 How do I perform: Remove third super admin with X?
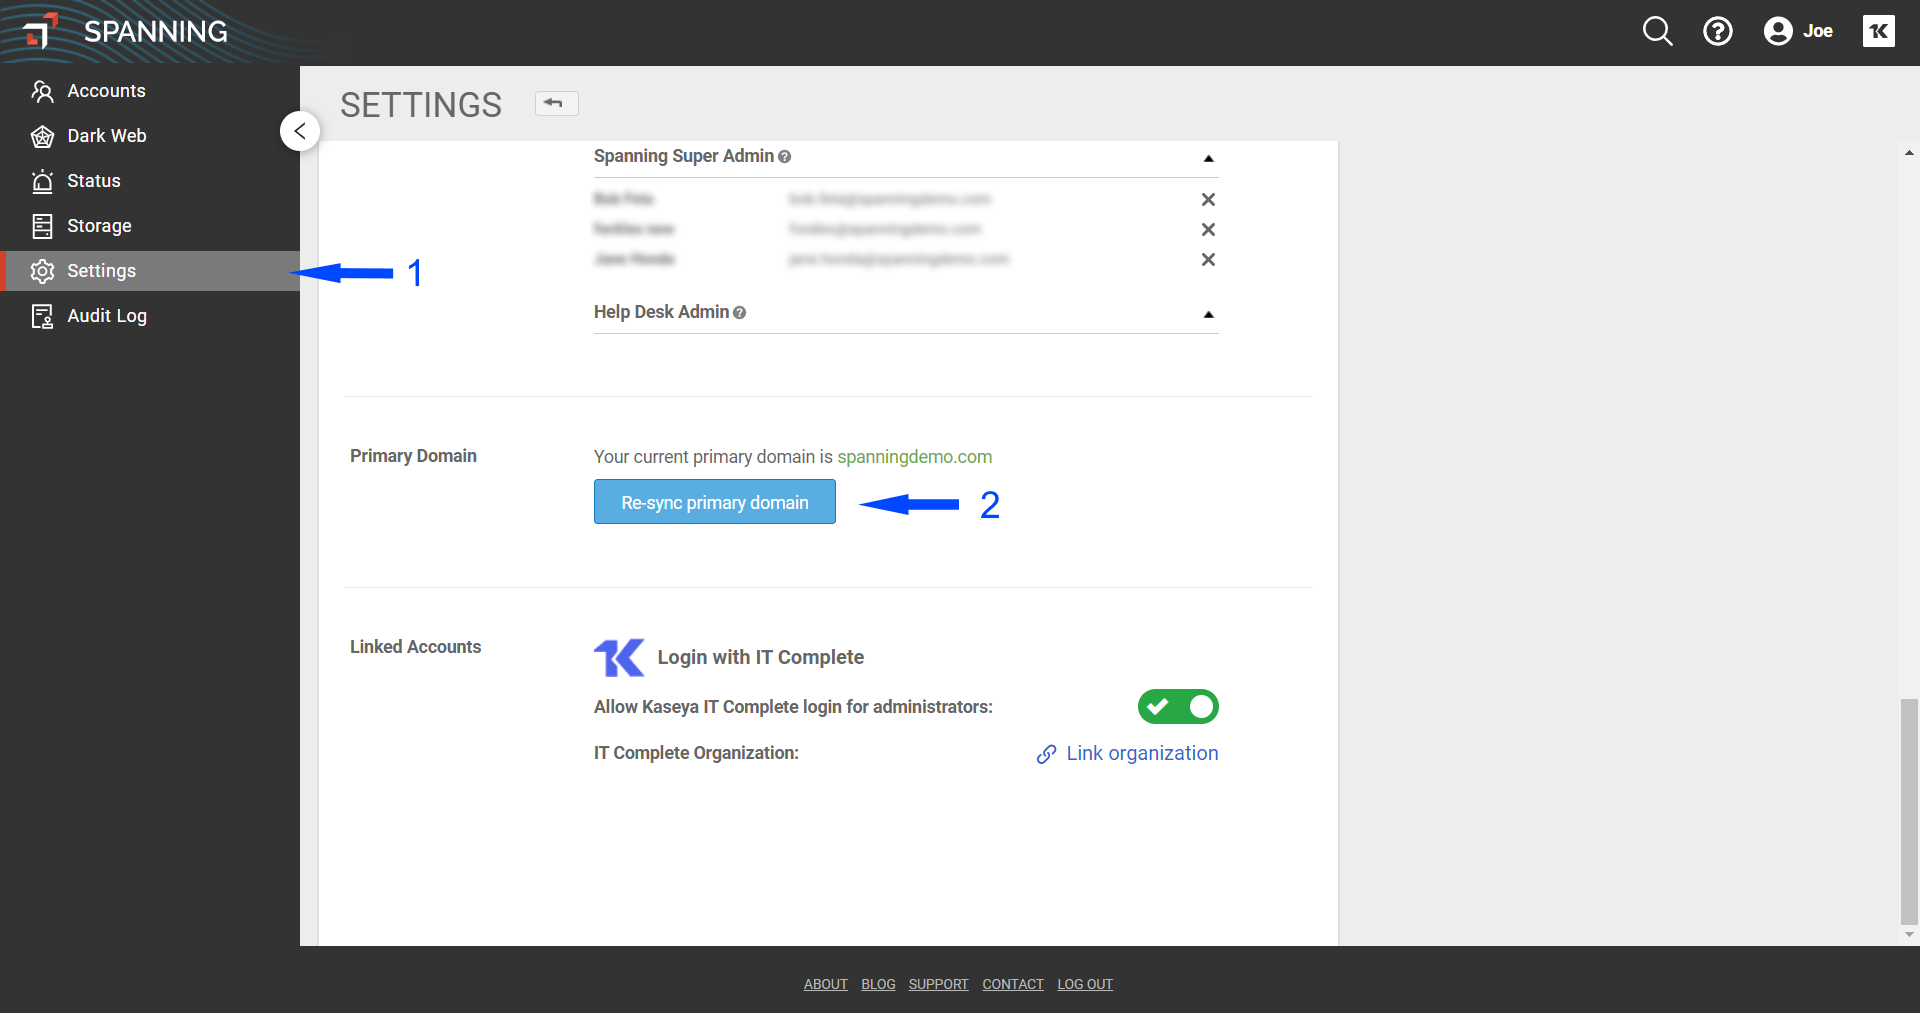pyautogui.click(x=1208, y=260)
